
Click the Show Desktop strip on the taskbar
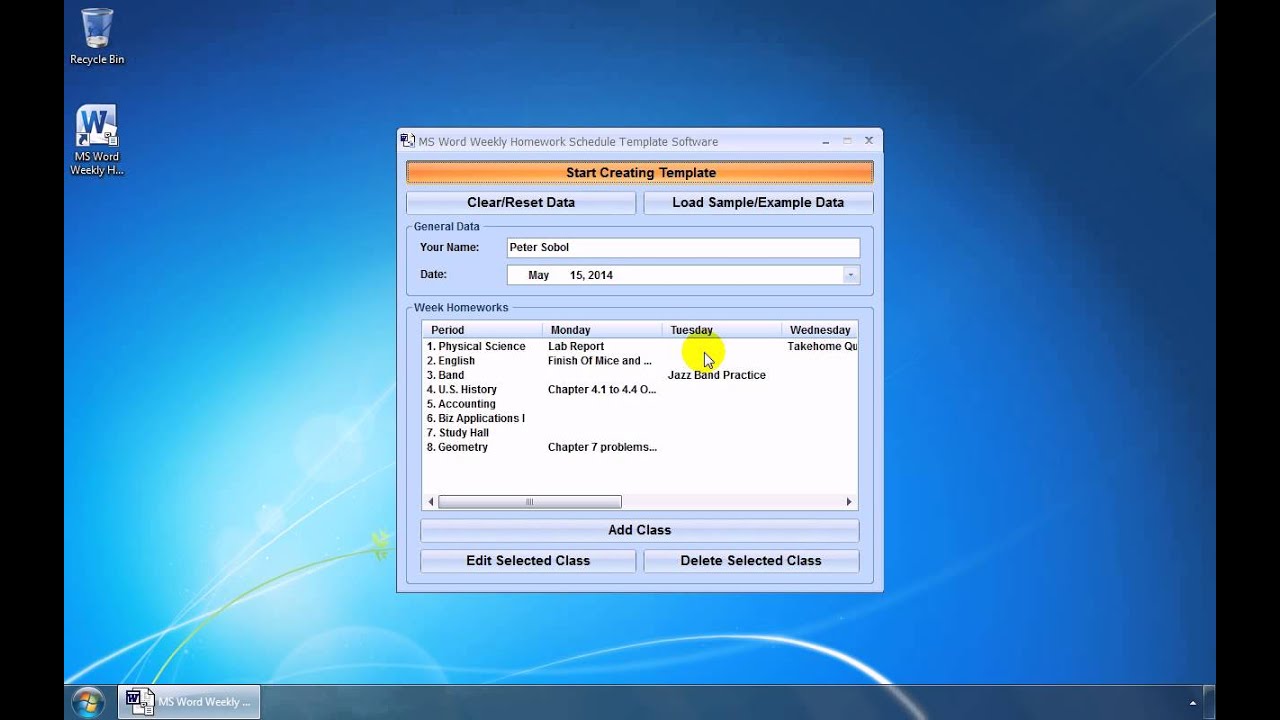1209,702
